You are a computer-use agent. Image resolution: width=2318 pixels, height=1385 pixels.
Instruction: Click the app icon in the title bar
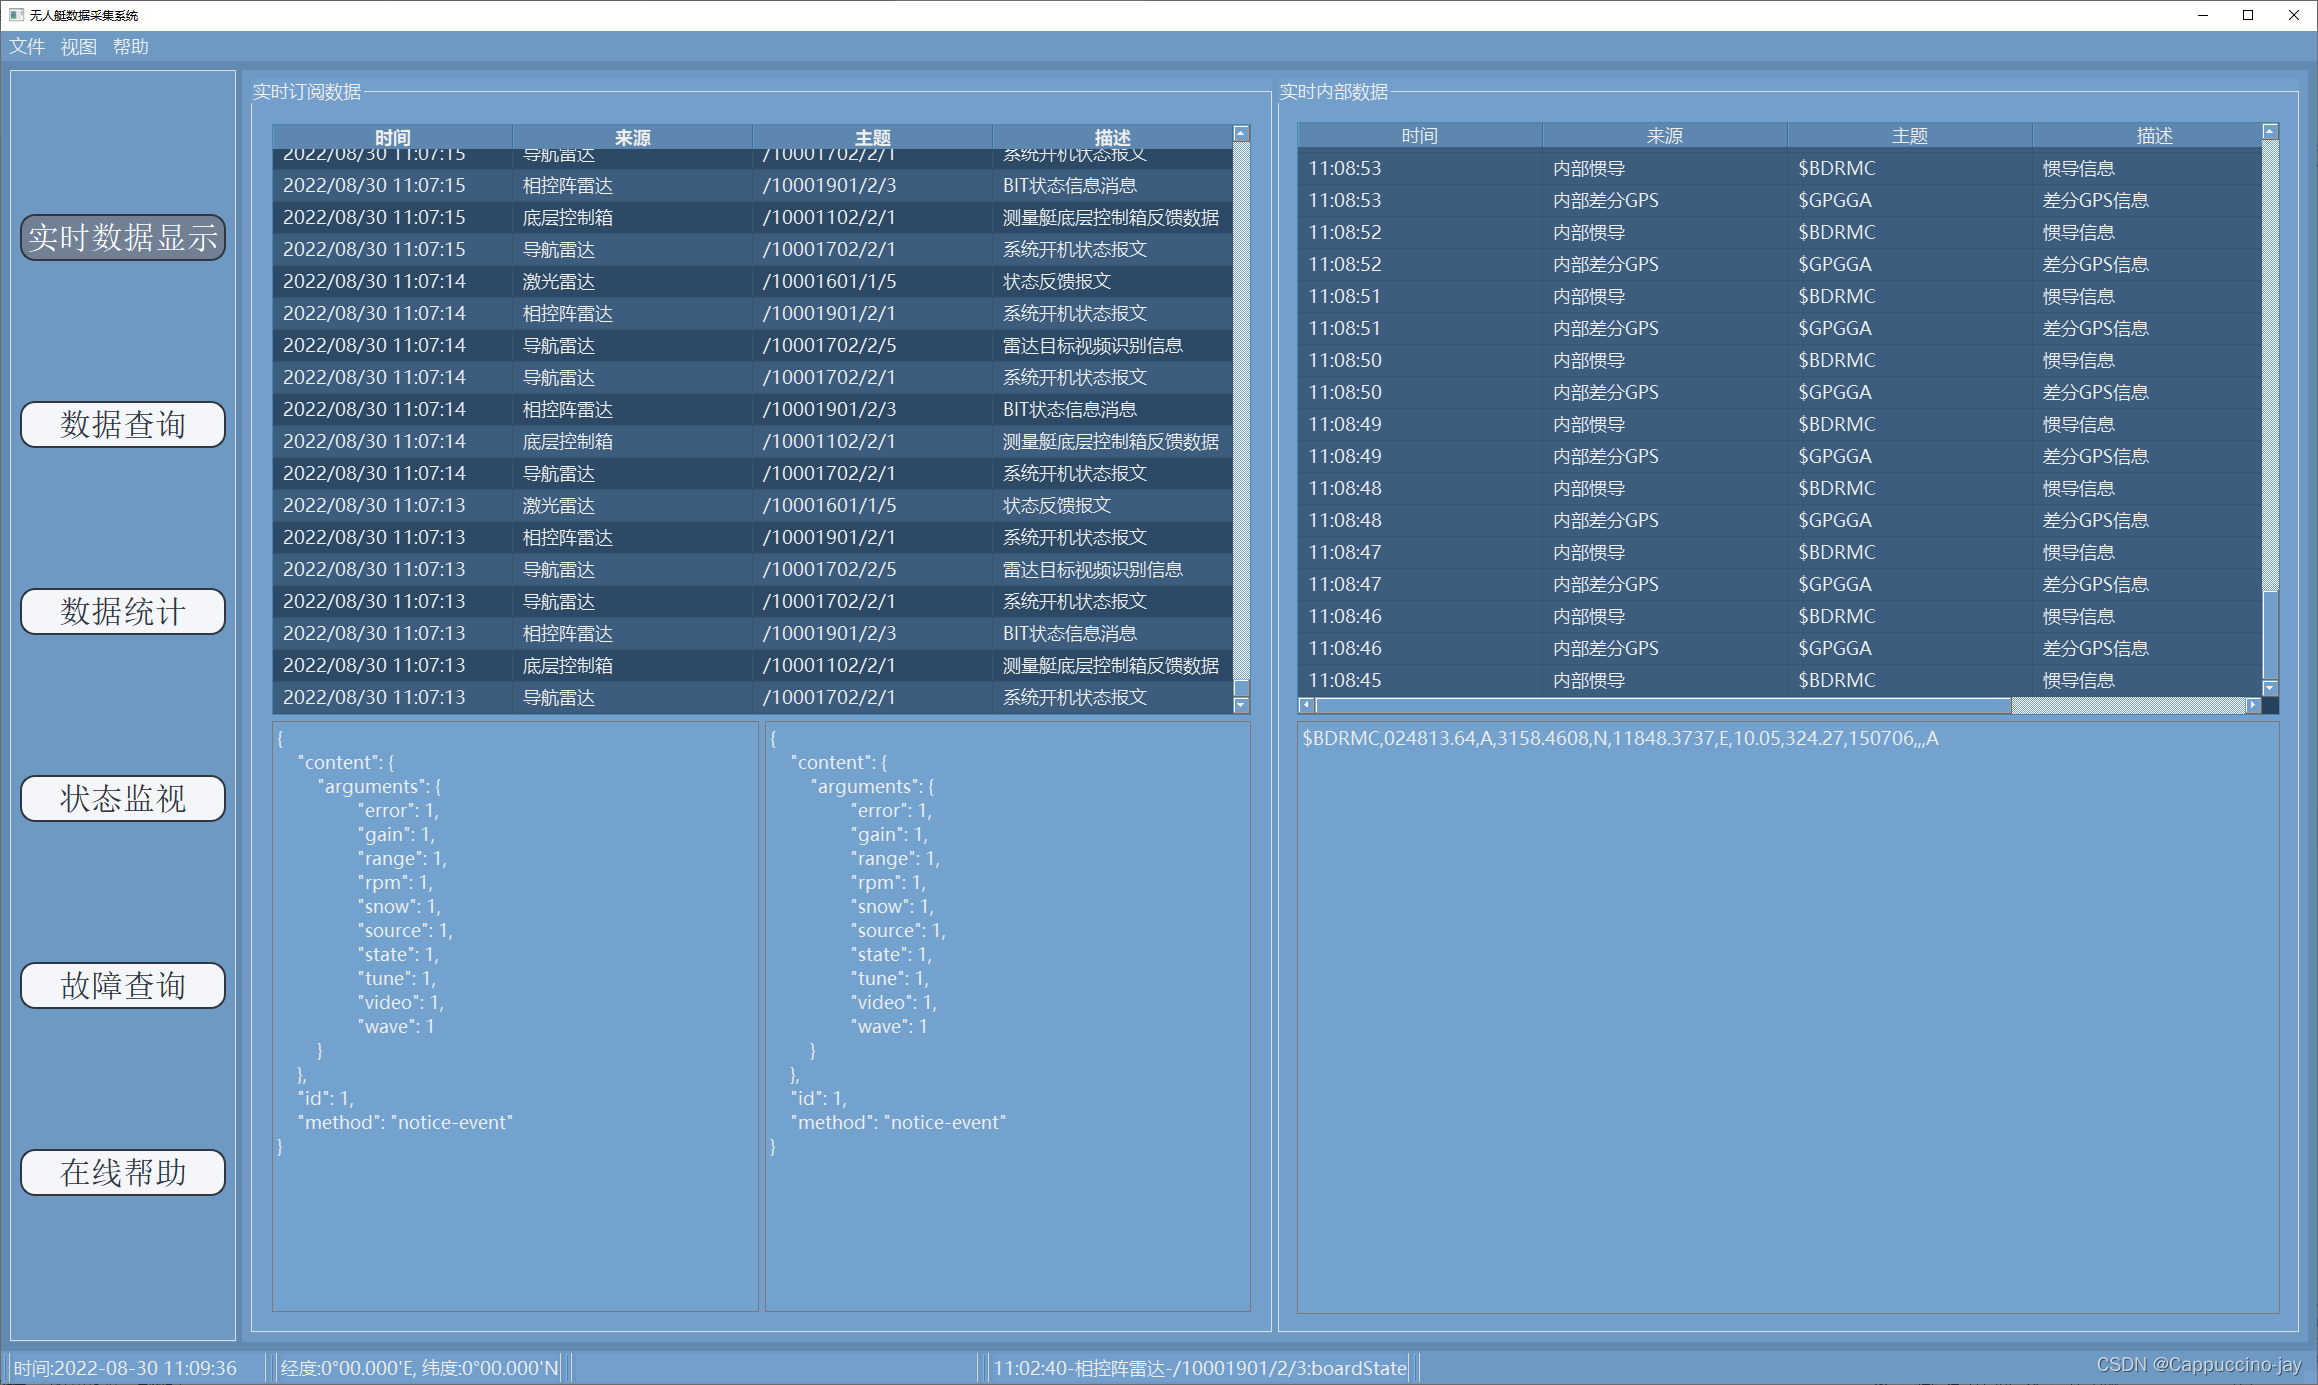tap(16, 15)
